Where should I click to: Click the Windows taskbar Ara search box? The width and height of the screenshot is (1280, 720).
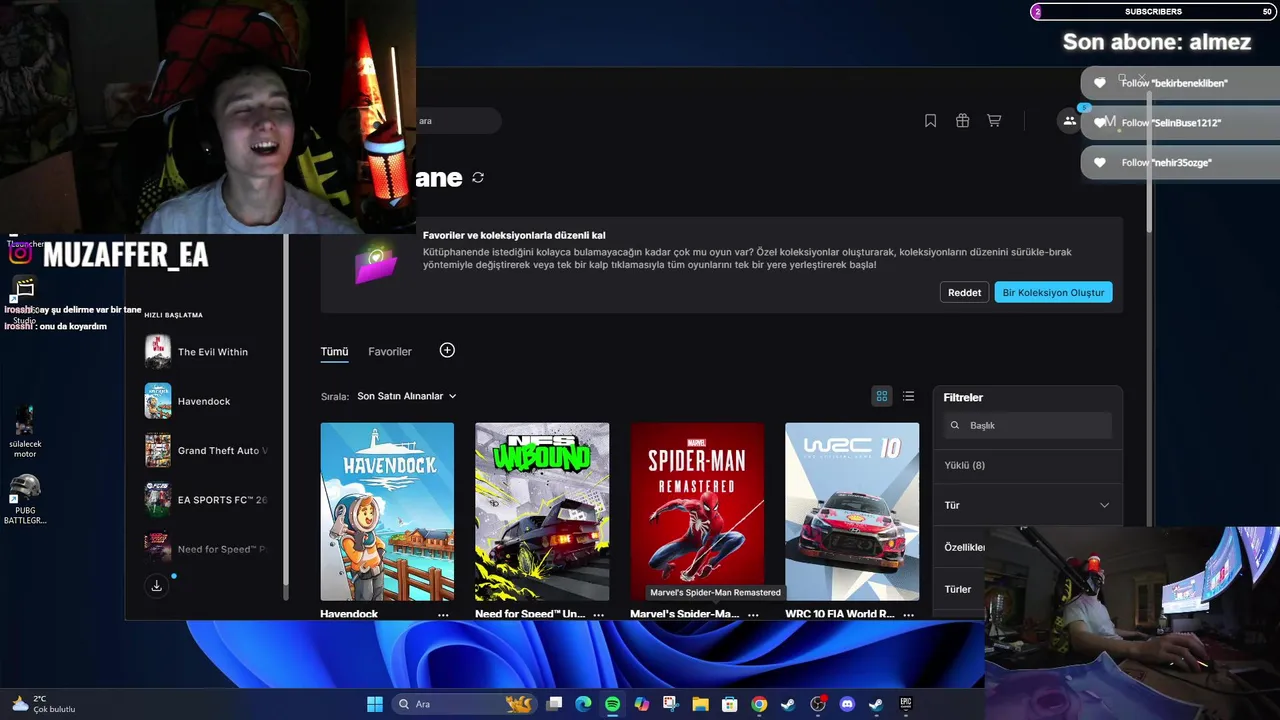click(x=465, y=704)
